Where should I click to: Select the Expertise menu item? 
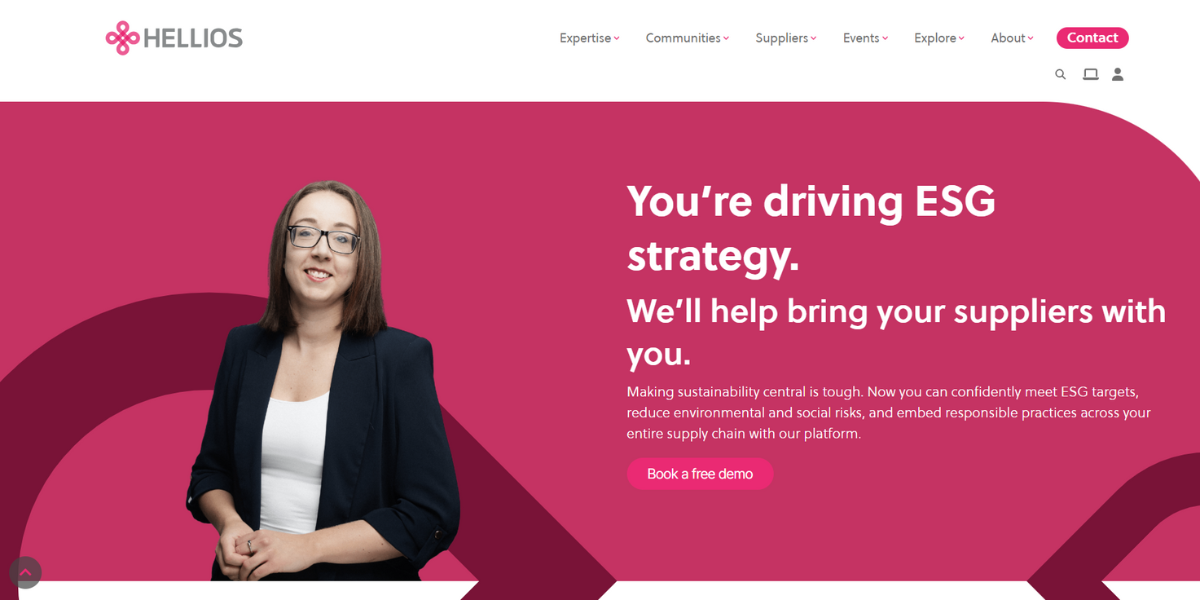pos(585,38)
